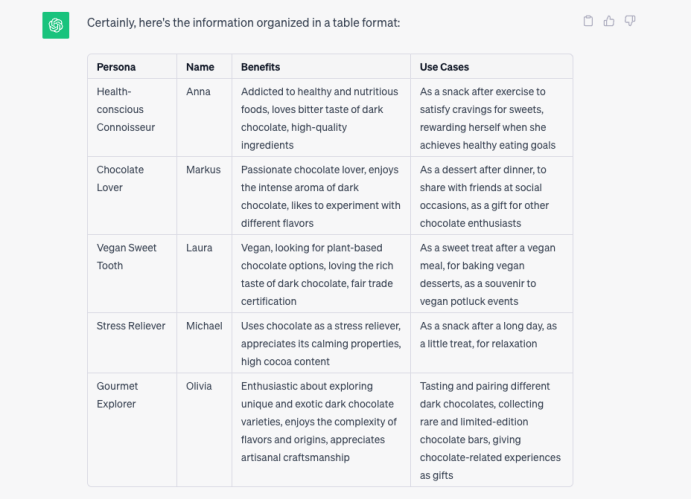Click the Use Cases column header
This screenshot has width=691, height=499.
coord(444,67)
